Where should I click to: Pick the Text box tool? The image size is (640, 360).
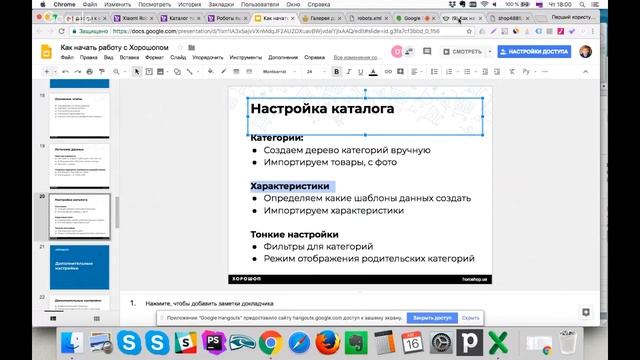coord(149,72)
